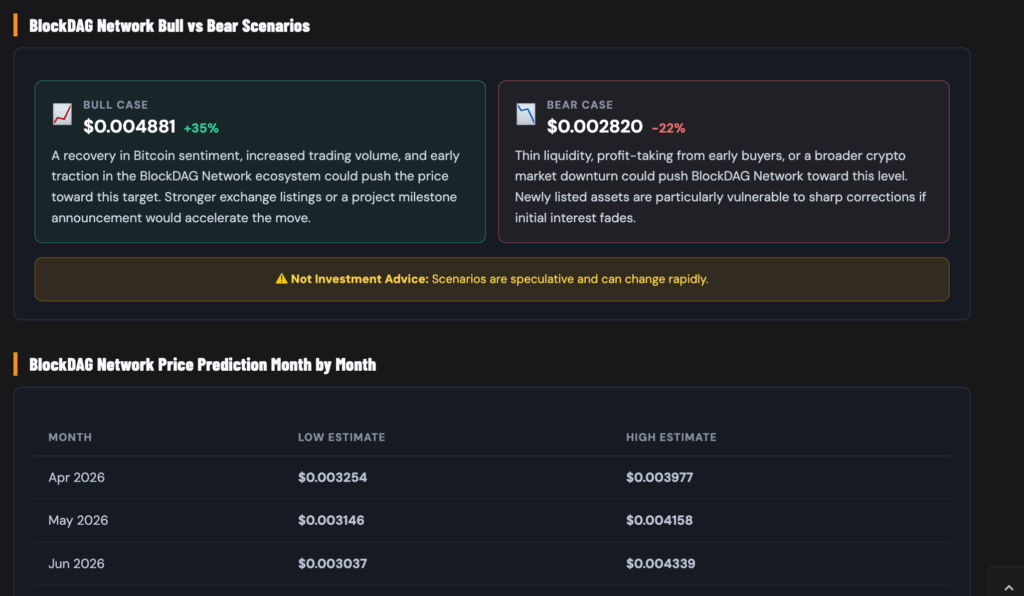Select the +35% bull case percentage
Viewport: 1024px width, 596px height.
201,128
